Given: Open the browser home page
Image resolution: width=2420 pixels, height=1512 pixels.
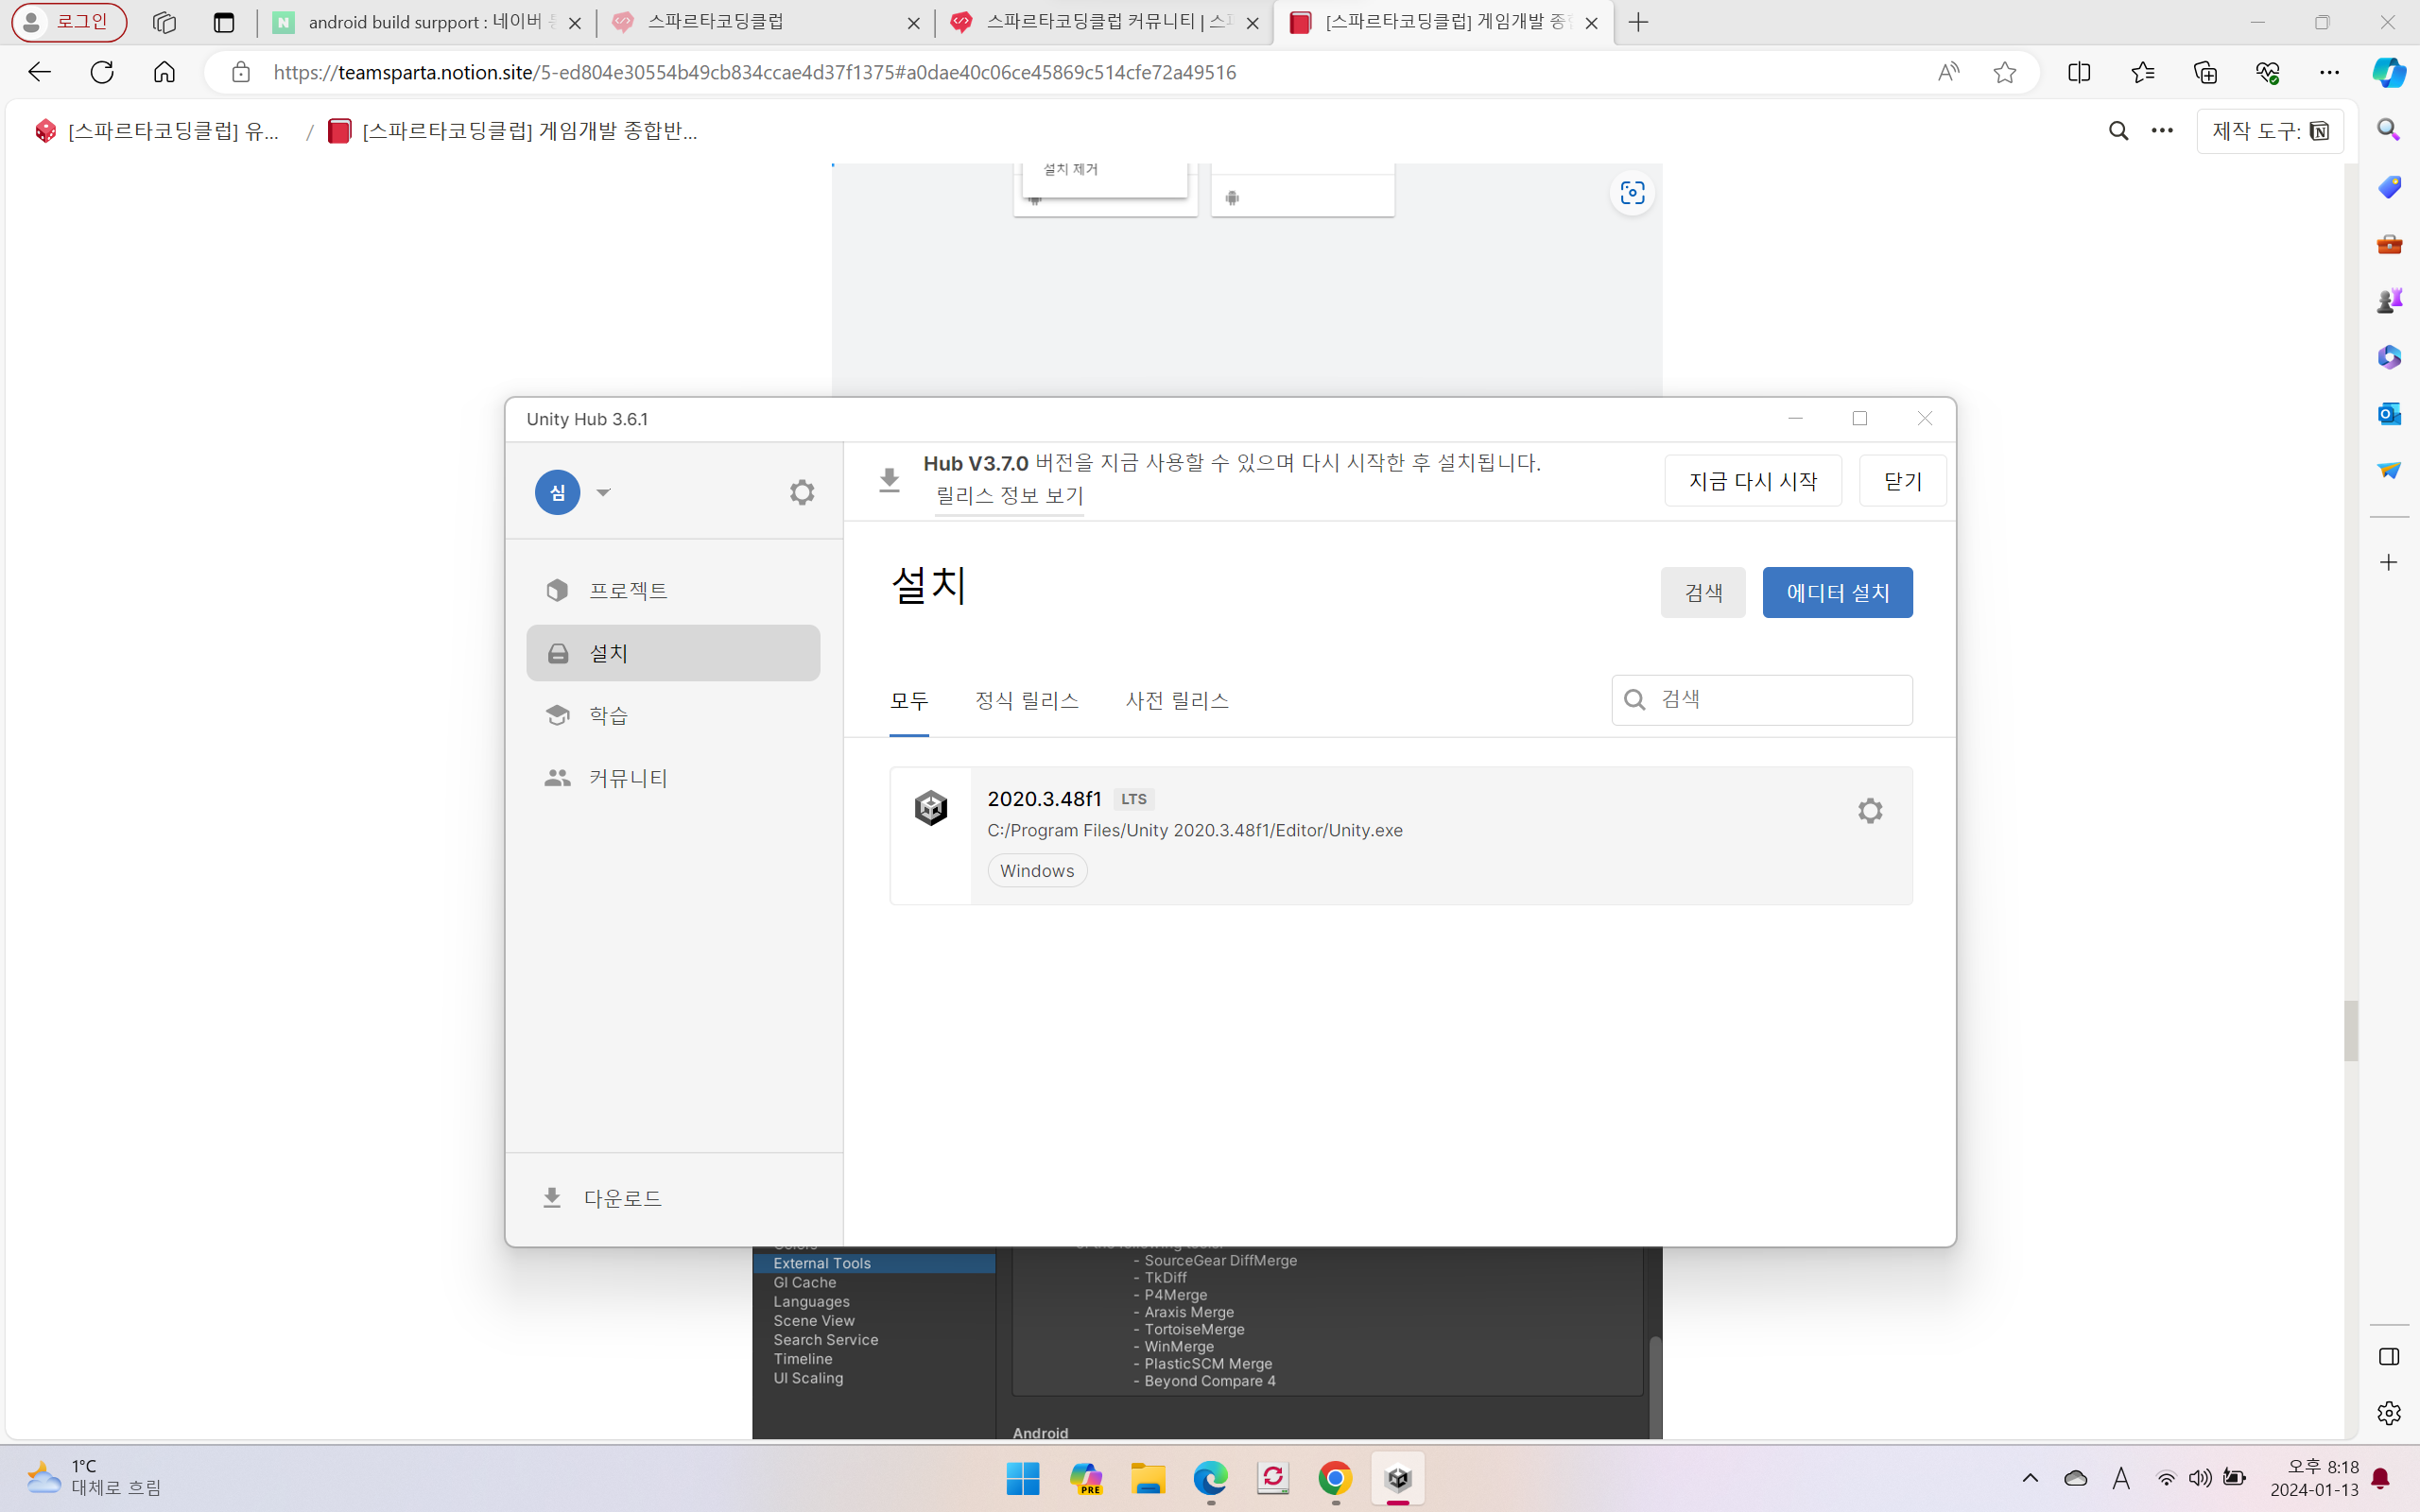Looking at the screenshot, I should click(164, 72).
